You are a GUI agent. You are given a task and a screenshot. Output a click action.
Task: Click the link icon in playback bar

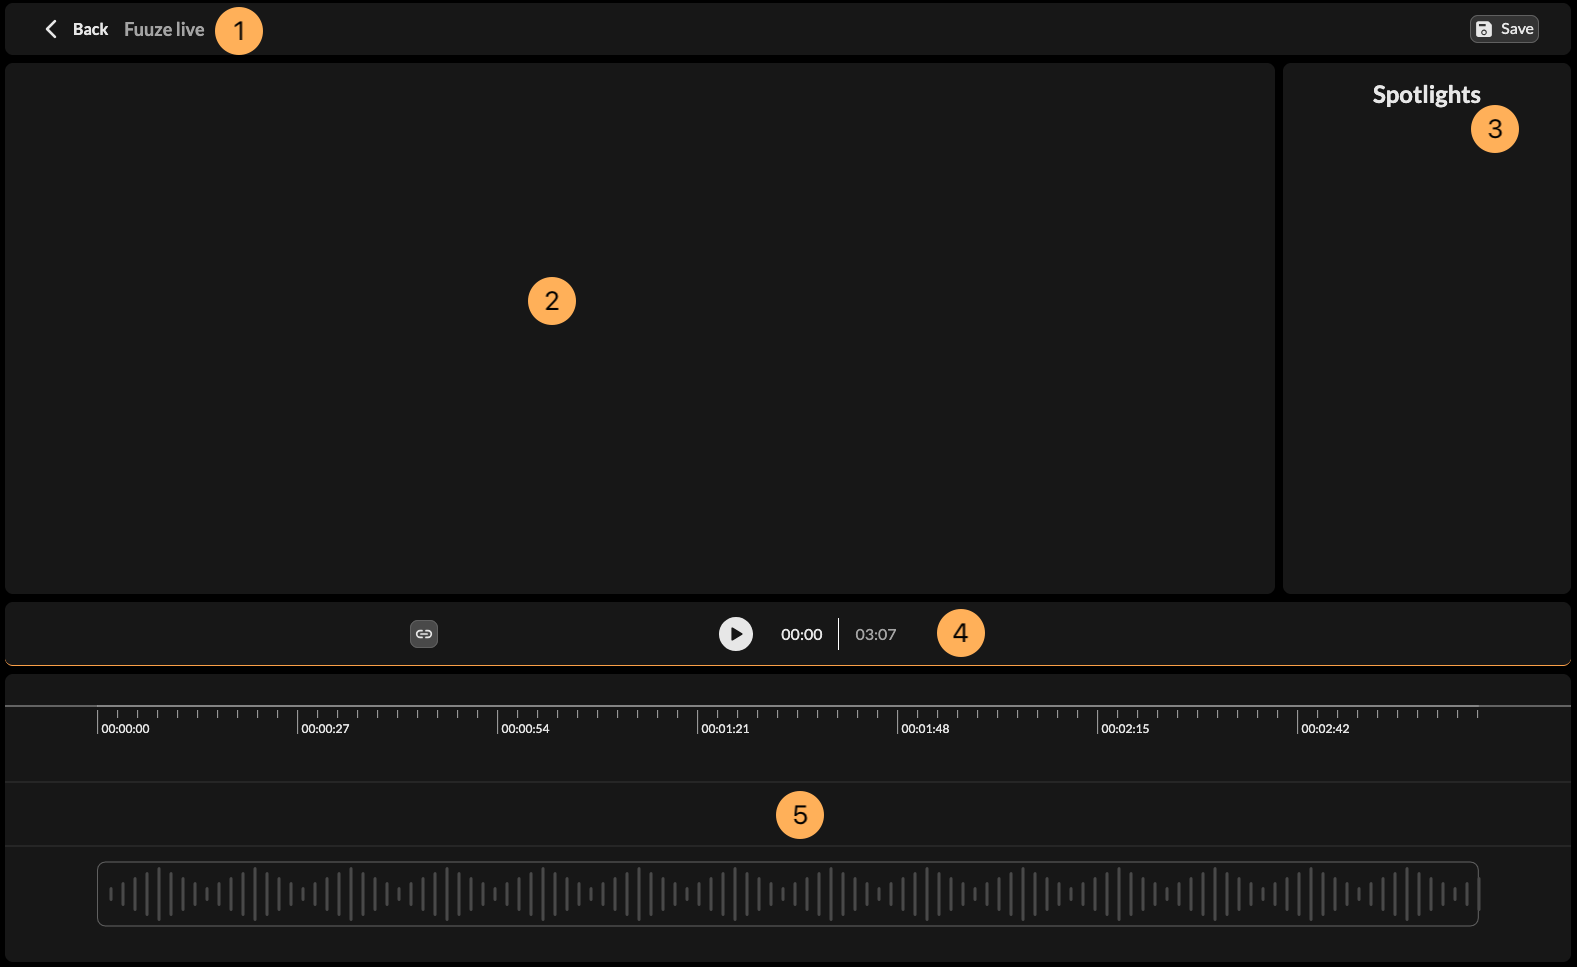(x=424, y=634)
